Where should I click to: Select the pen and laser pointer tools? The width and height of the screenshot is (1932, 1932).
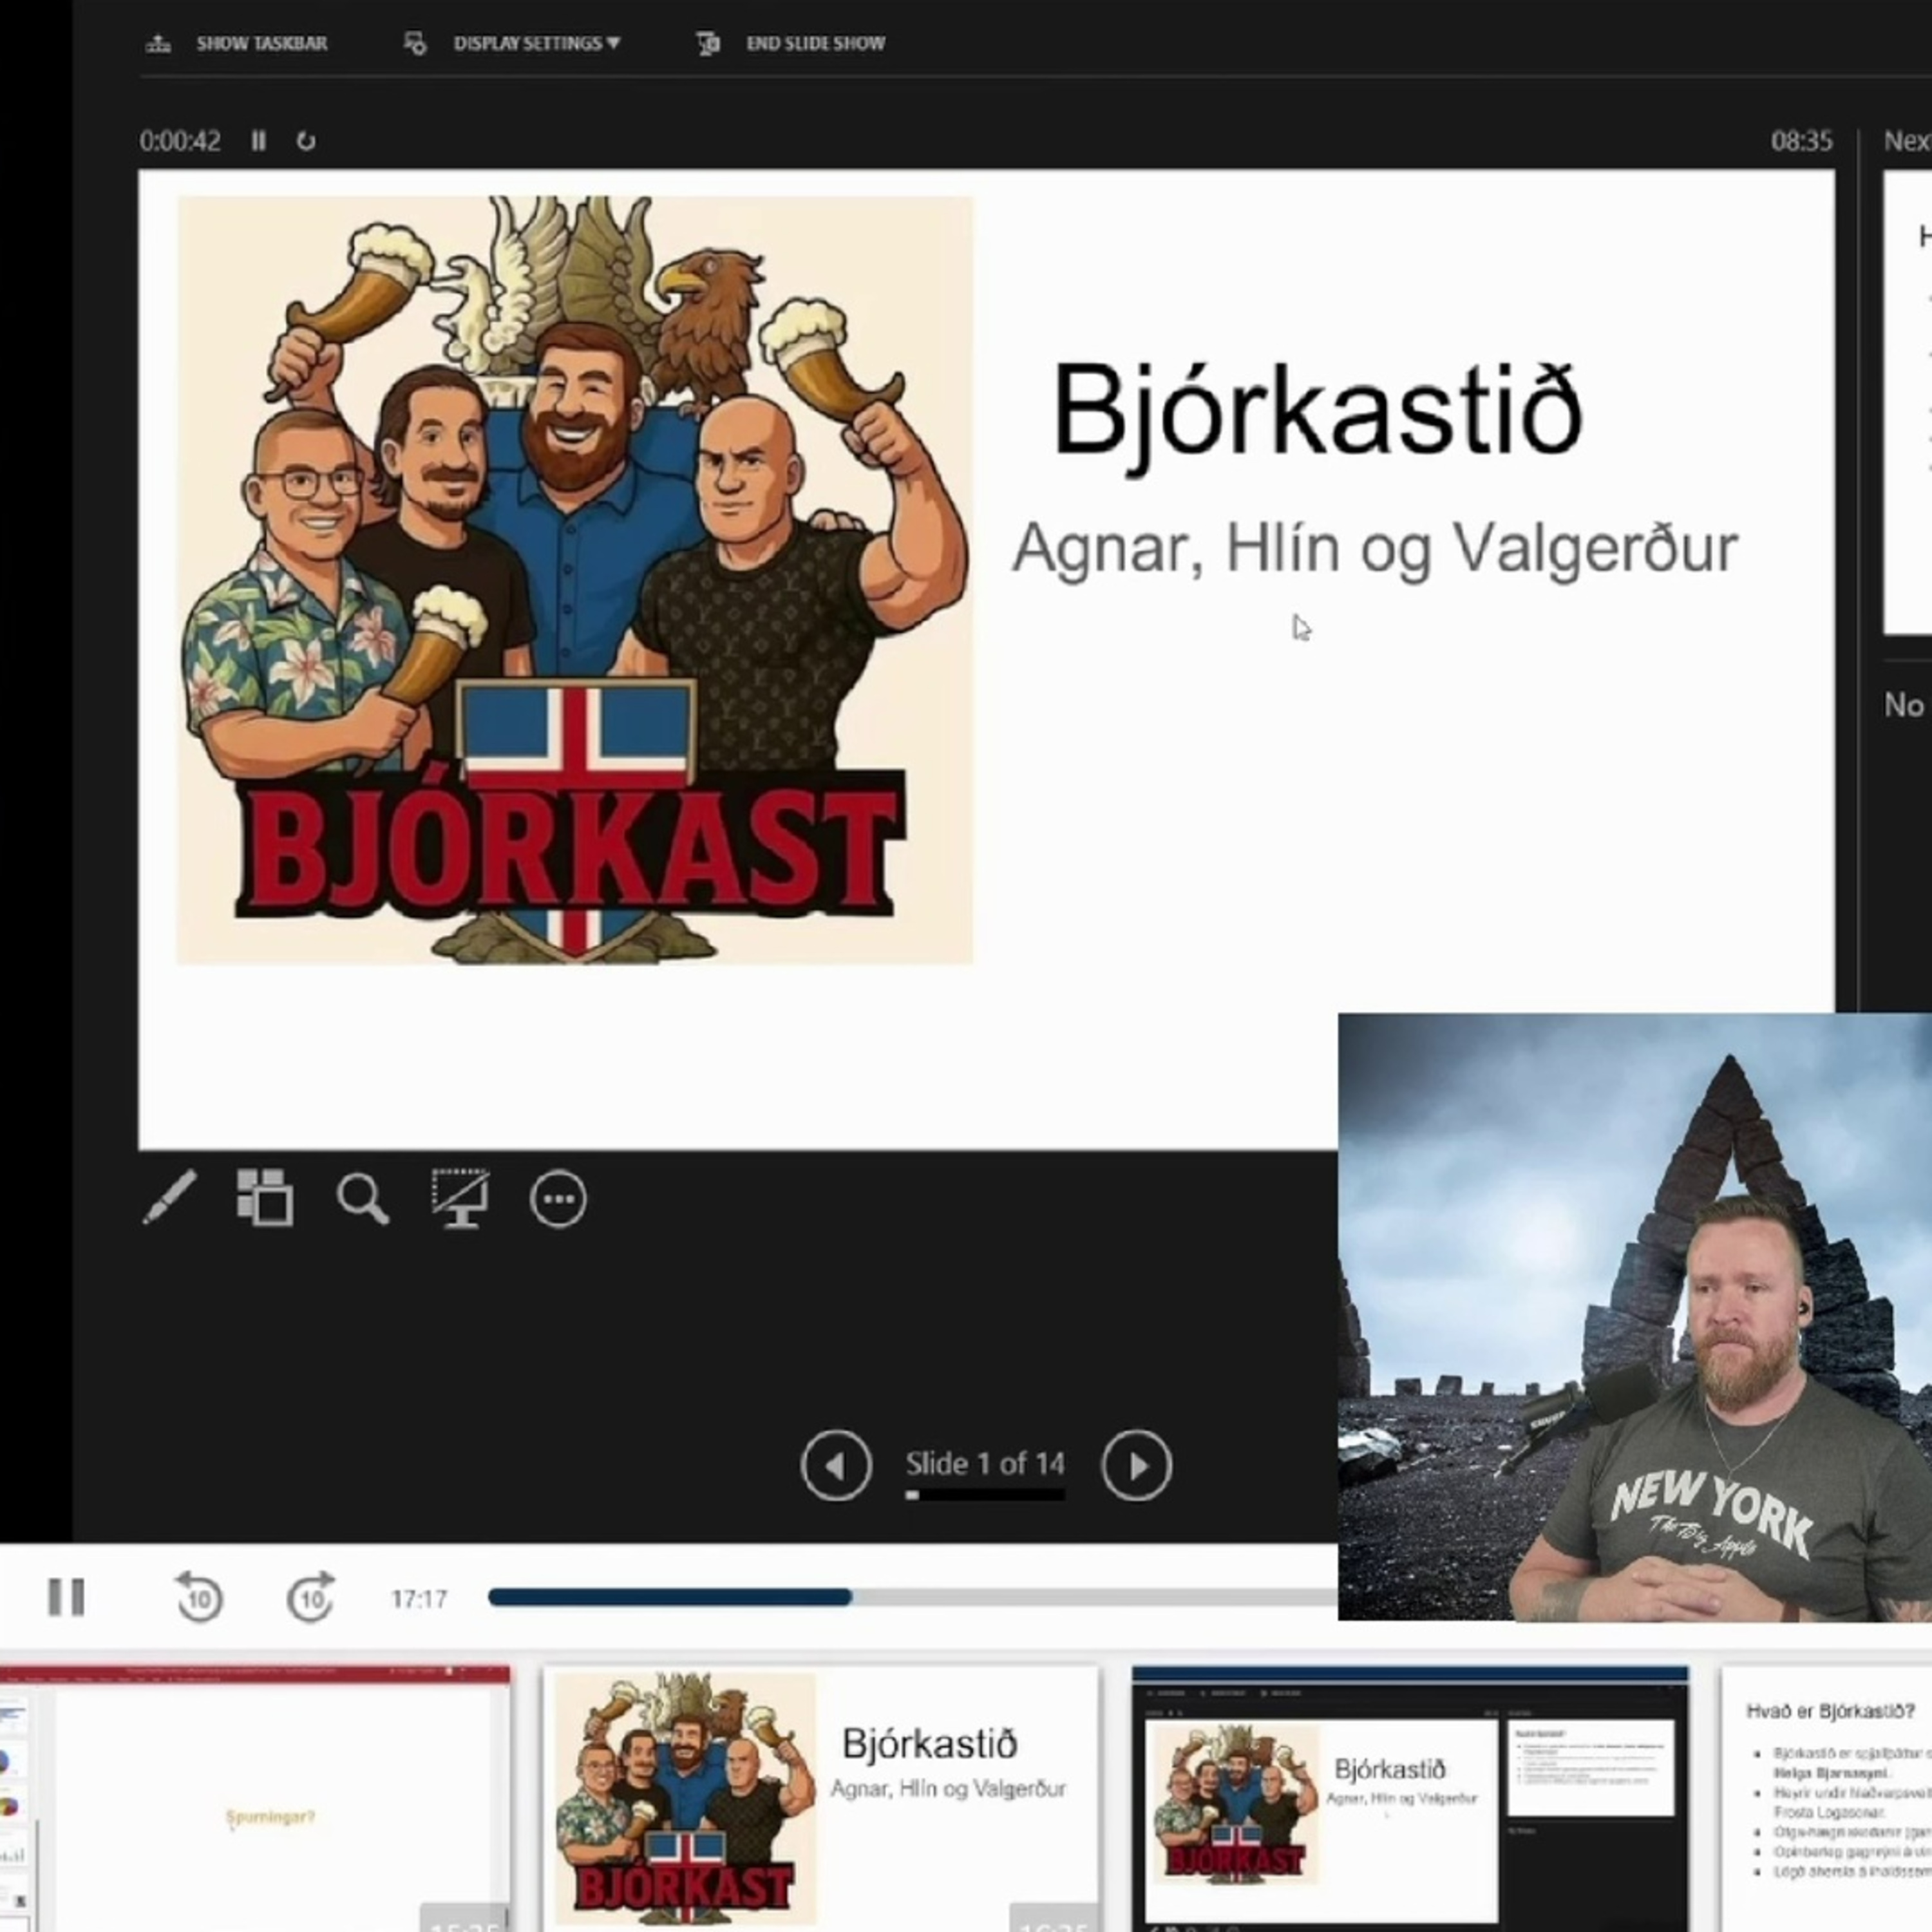point(169,1197)
